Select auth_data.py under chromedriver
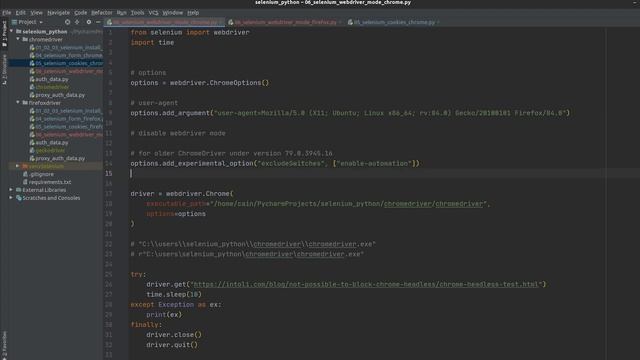This screenshot has width=640, height=360. pyautogui.click(x=52, y=79)
